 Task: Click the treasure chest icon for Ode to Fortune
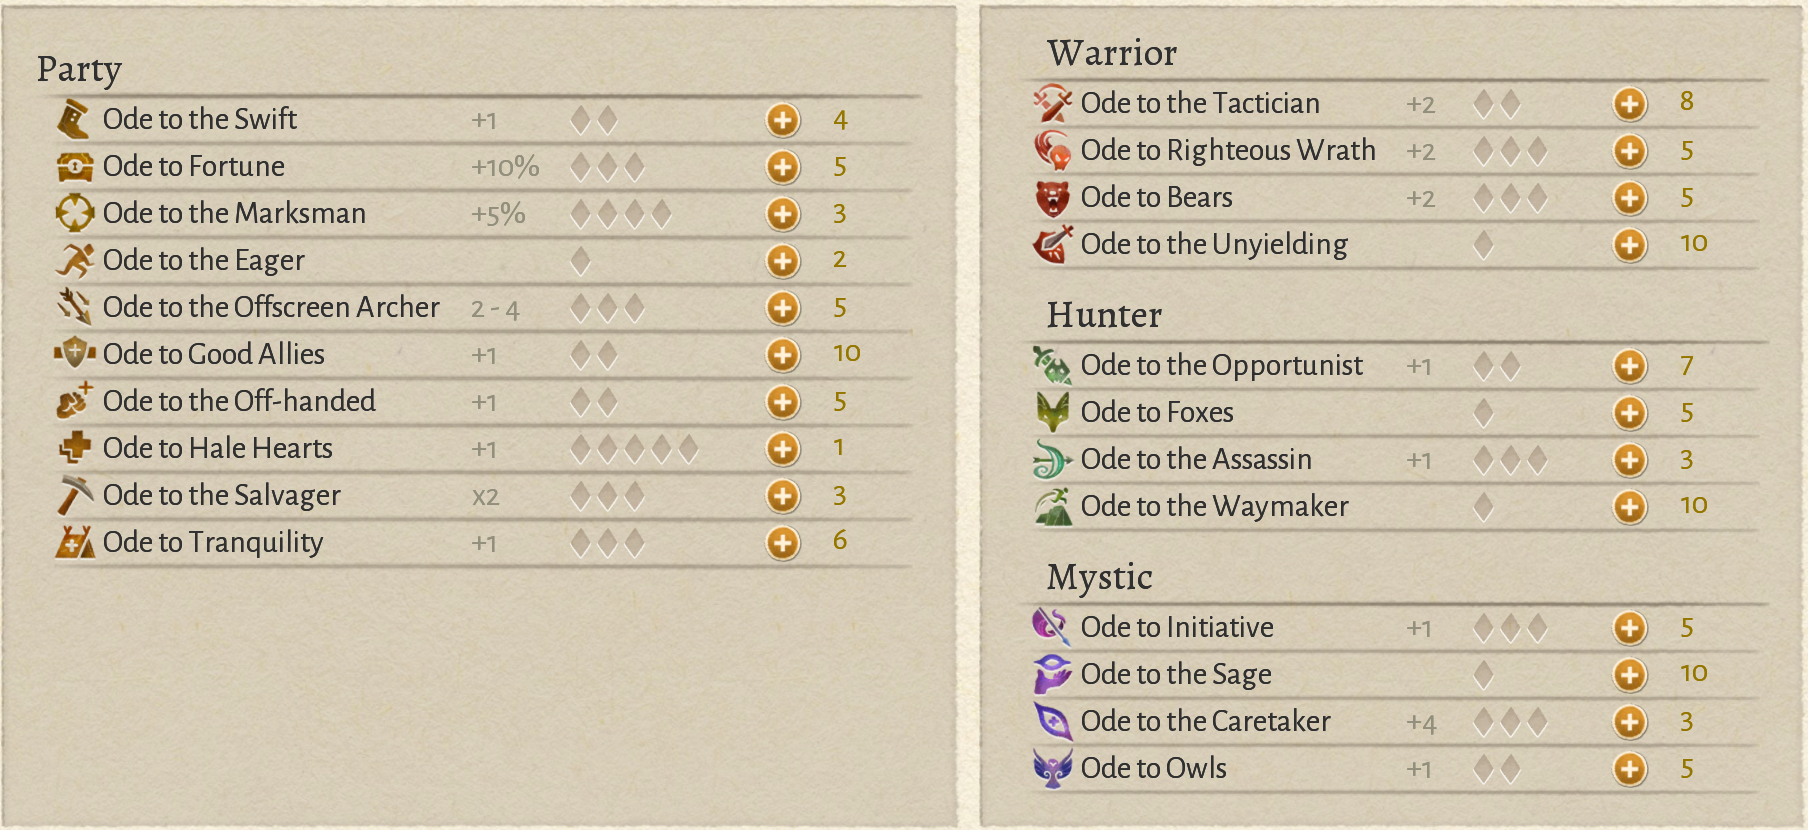click(74, 166)
